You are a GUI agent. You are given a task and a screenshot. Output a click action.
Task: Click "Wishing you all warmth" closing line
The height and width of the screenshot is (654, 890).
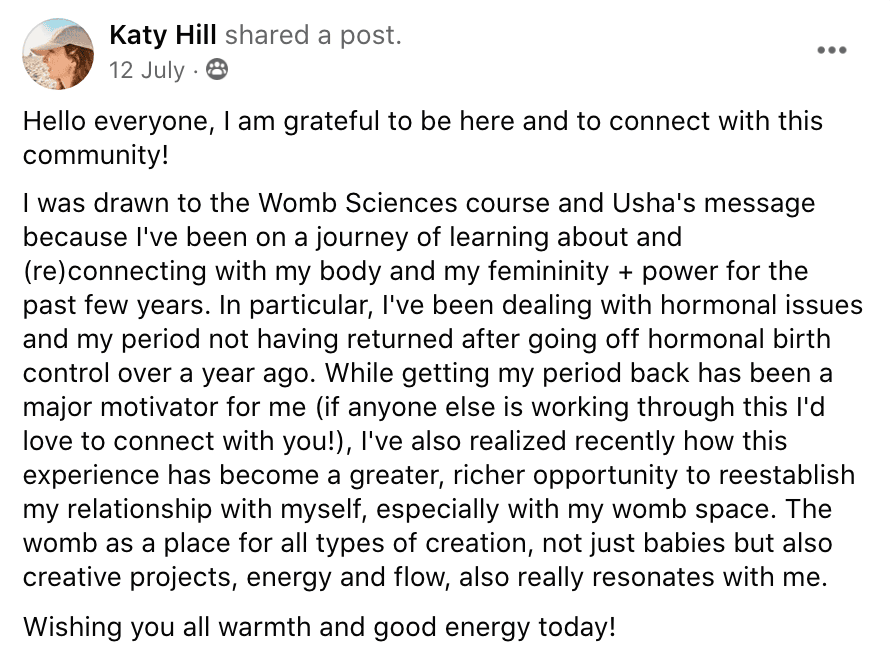click(x=320, y=628)
